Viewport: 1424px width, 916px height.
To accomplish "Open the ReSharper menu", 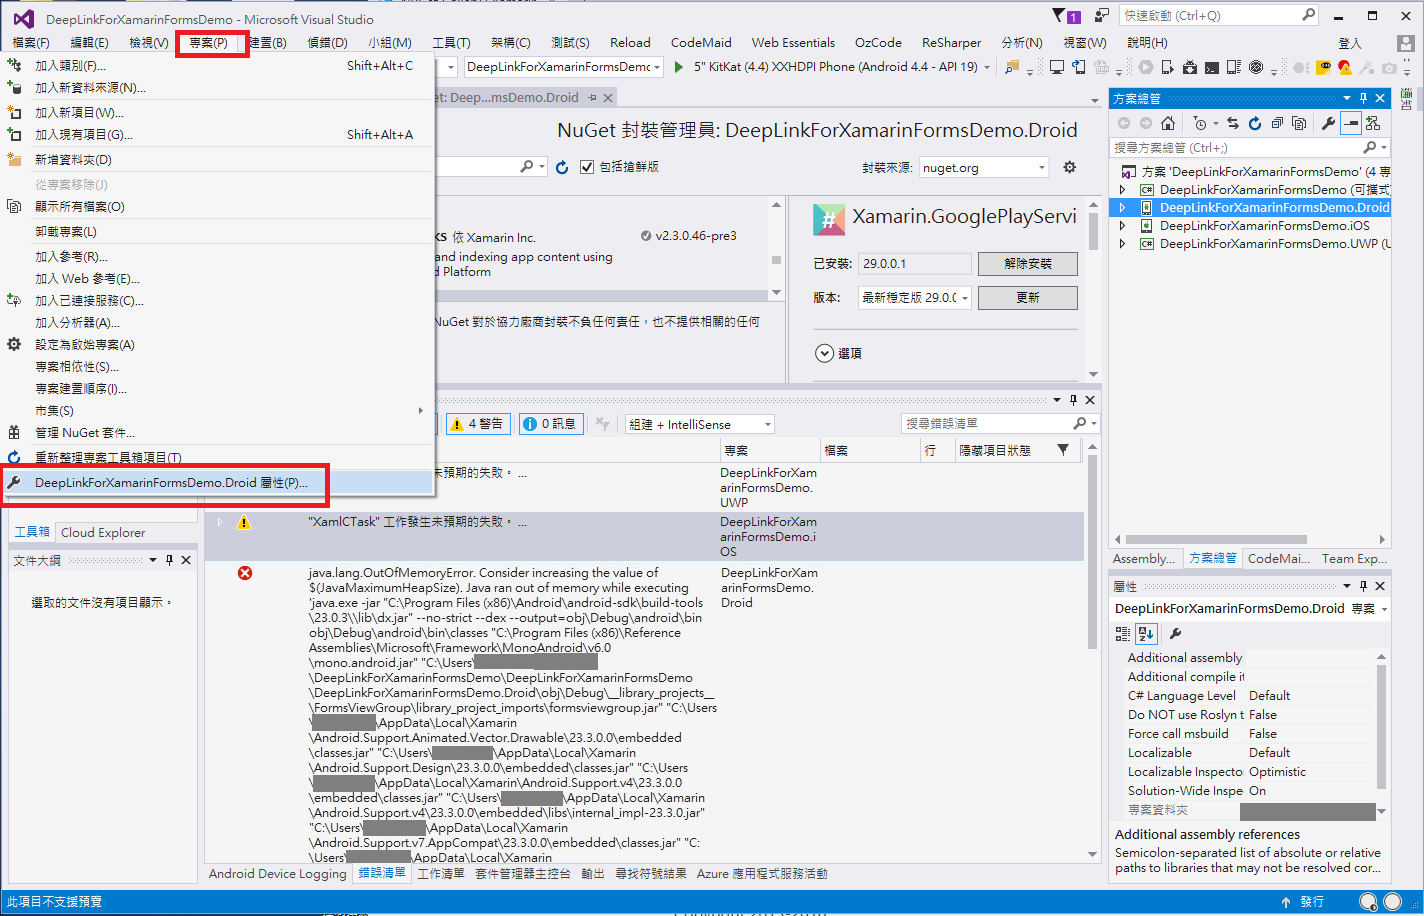I will point(951,43).
